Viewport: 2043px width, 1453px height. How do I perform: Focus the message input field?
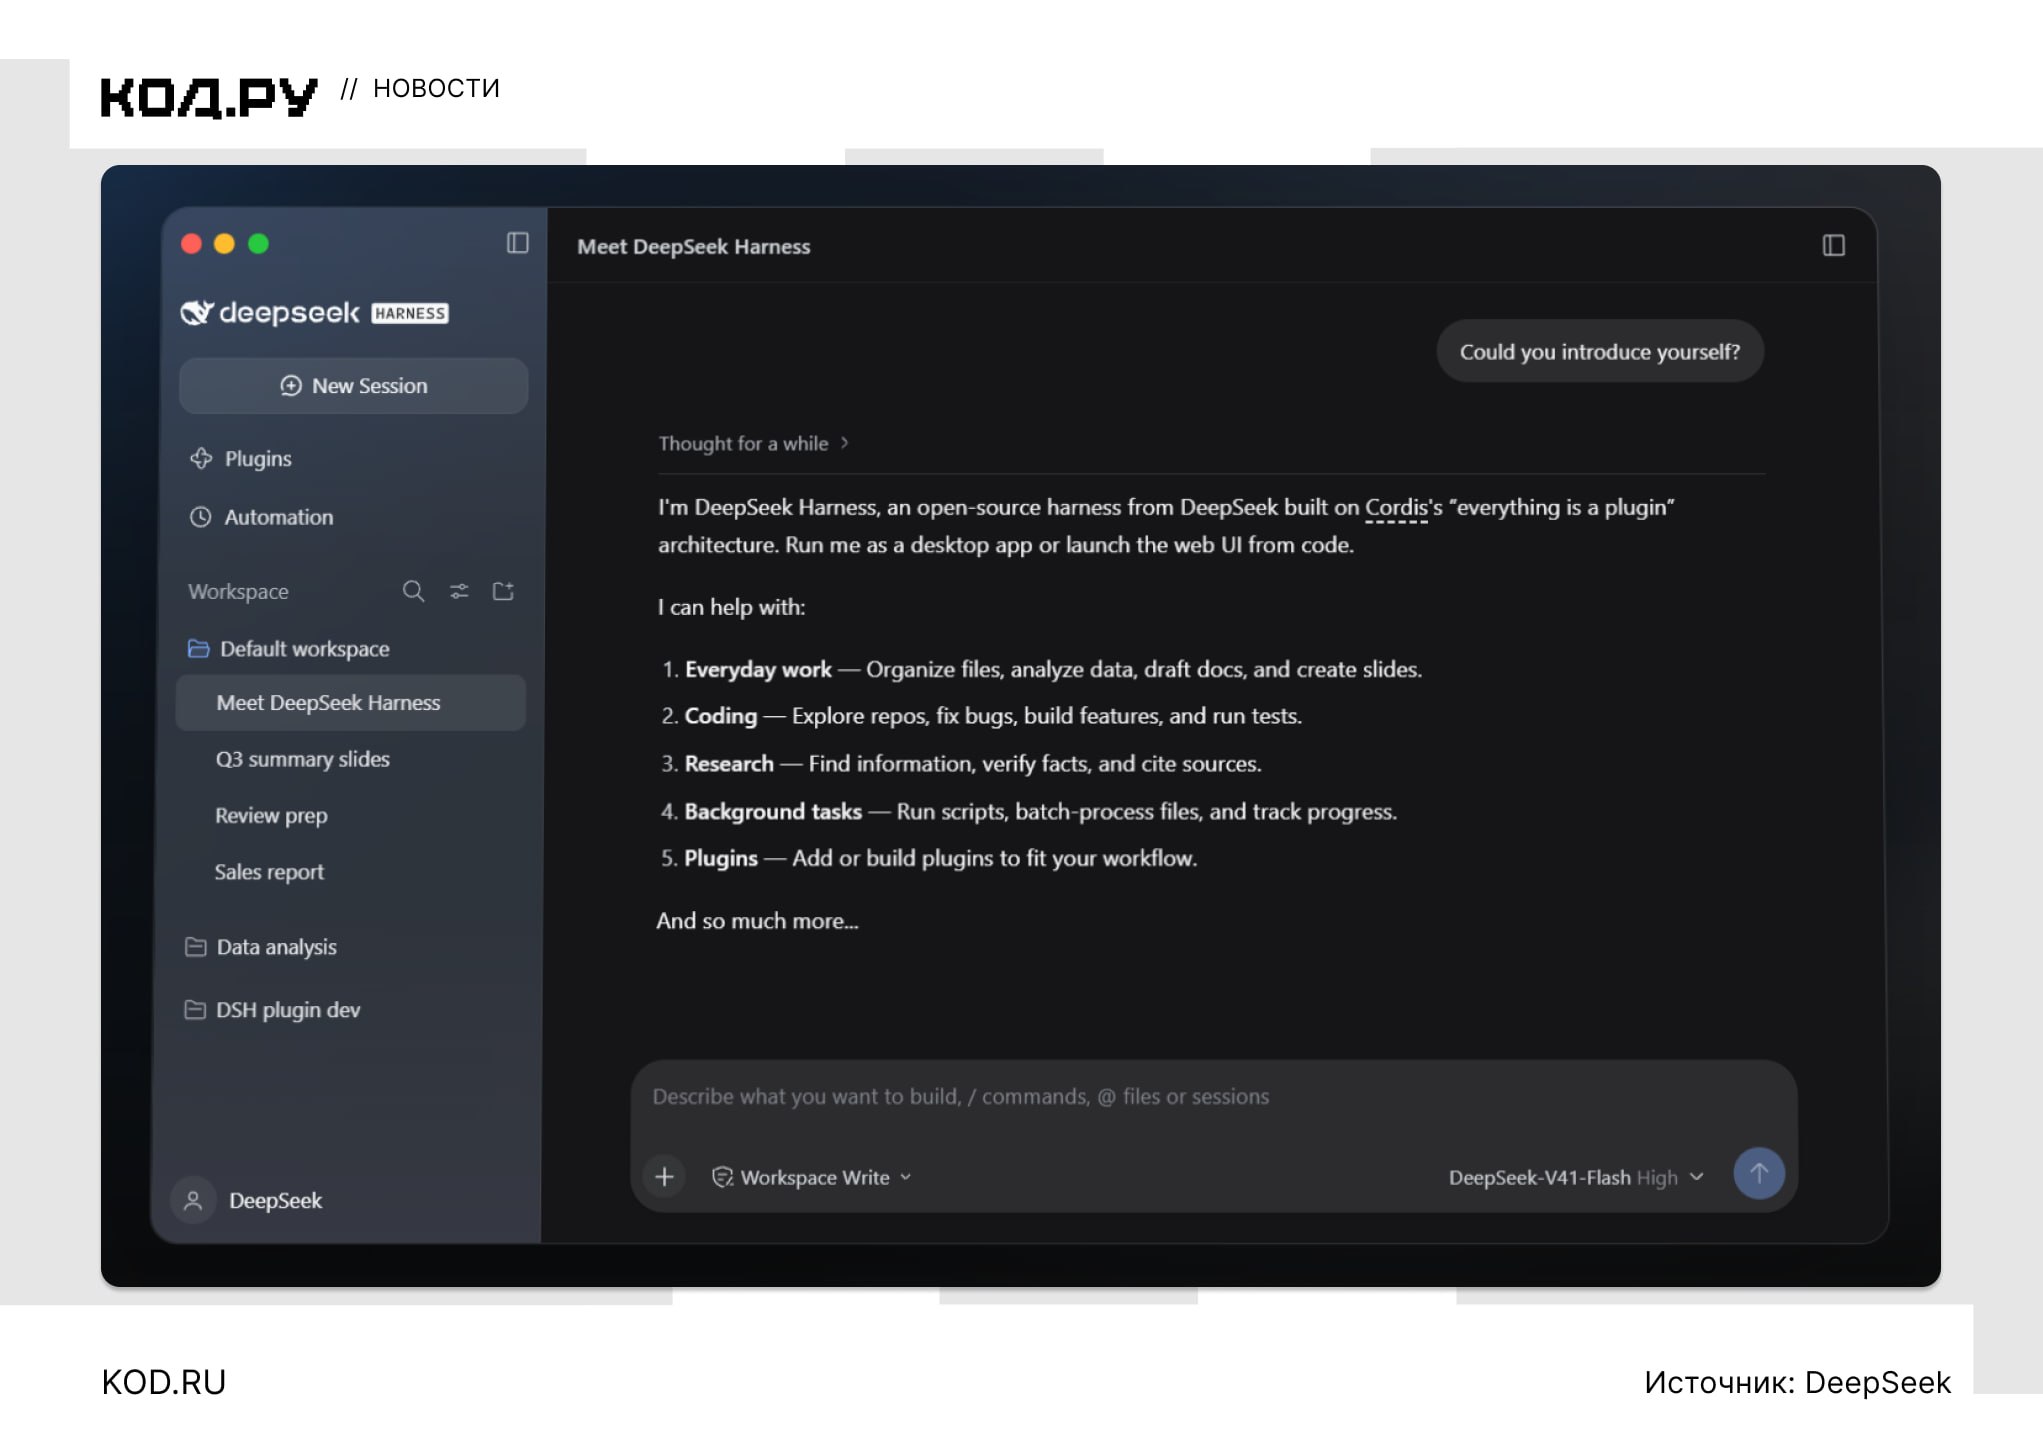[x=1213, y=1097]
